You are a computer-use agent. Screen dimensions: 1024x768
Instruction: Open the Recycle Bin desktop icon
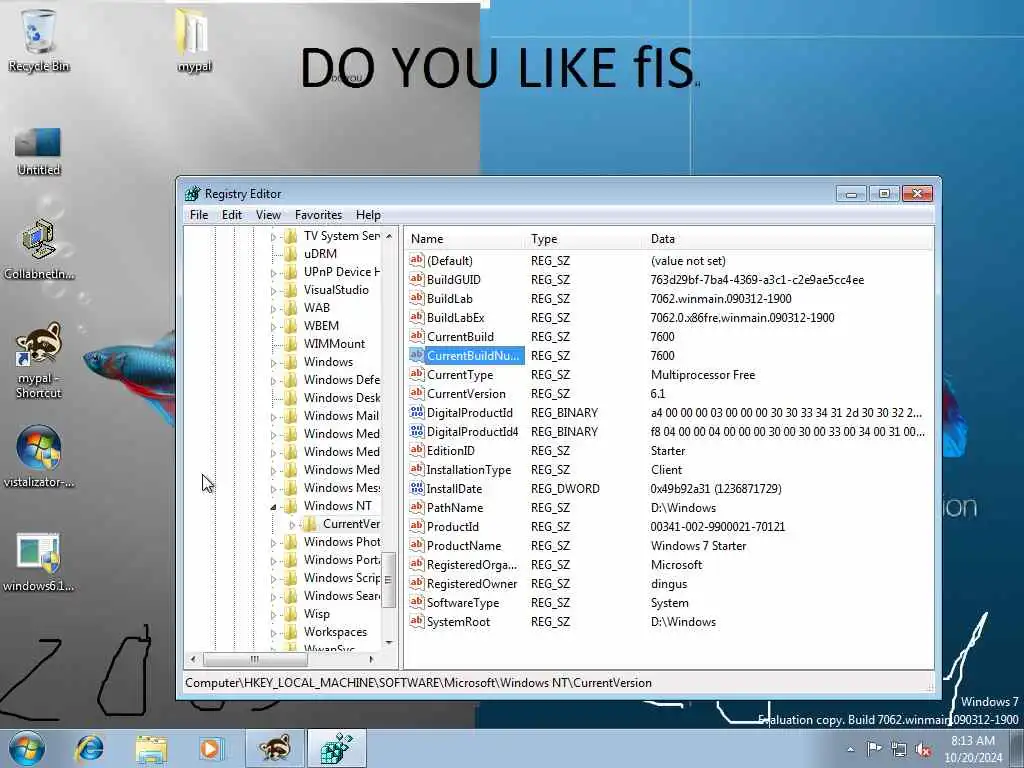coord(39,39)
